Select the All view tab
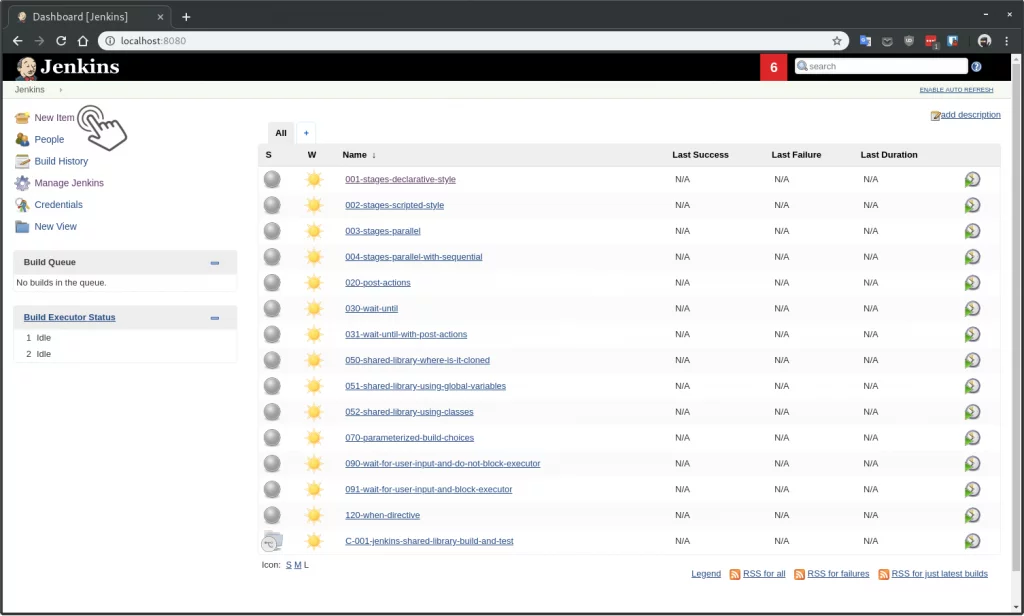Viewport: 1024px width, 616px height. click(281, 133)
